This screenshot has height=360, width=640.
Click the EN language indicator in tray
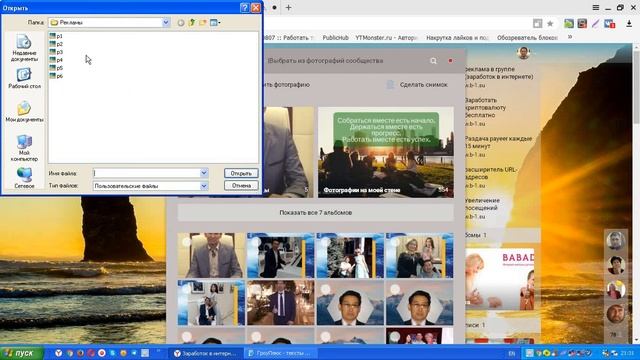512,353
